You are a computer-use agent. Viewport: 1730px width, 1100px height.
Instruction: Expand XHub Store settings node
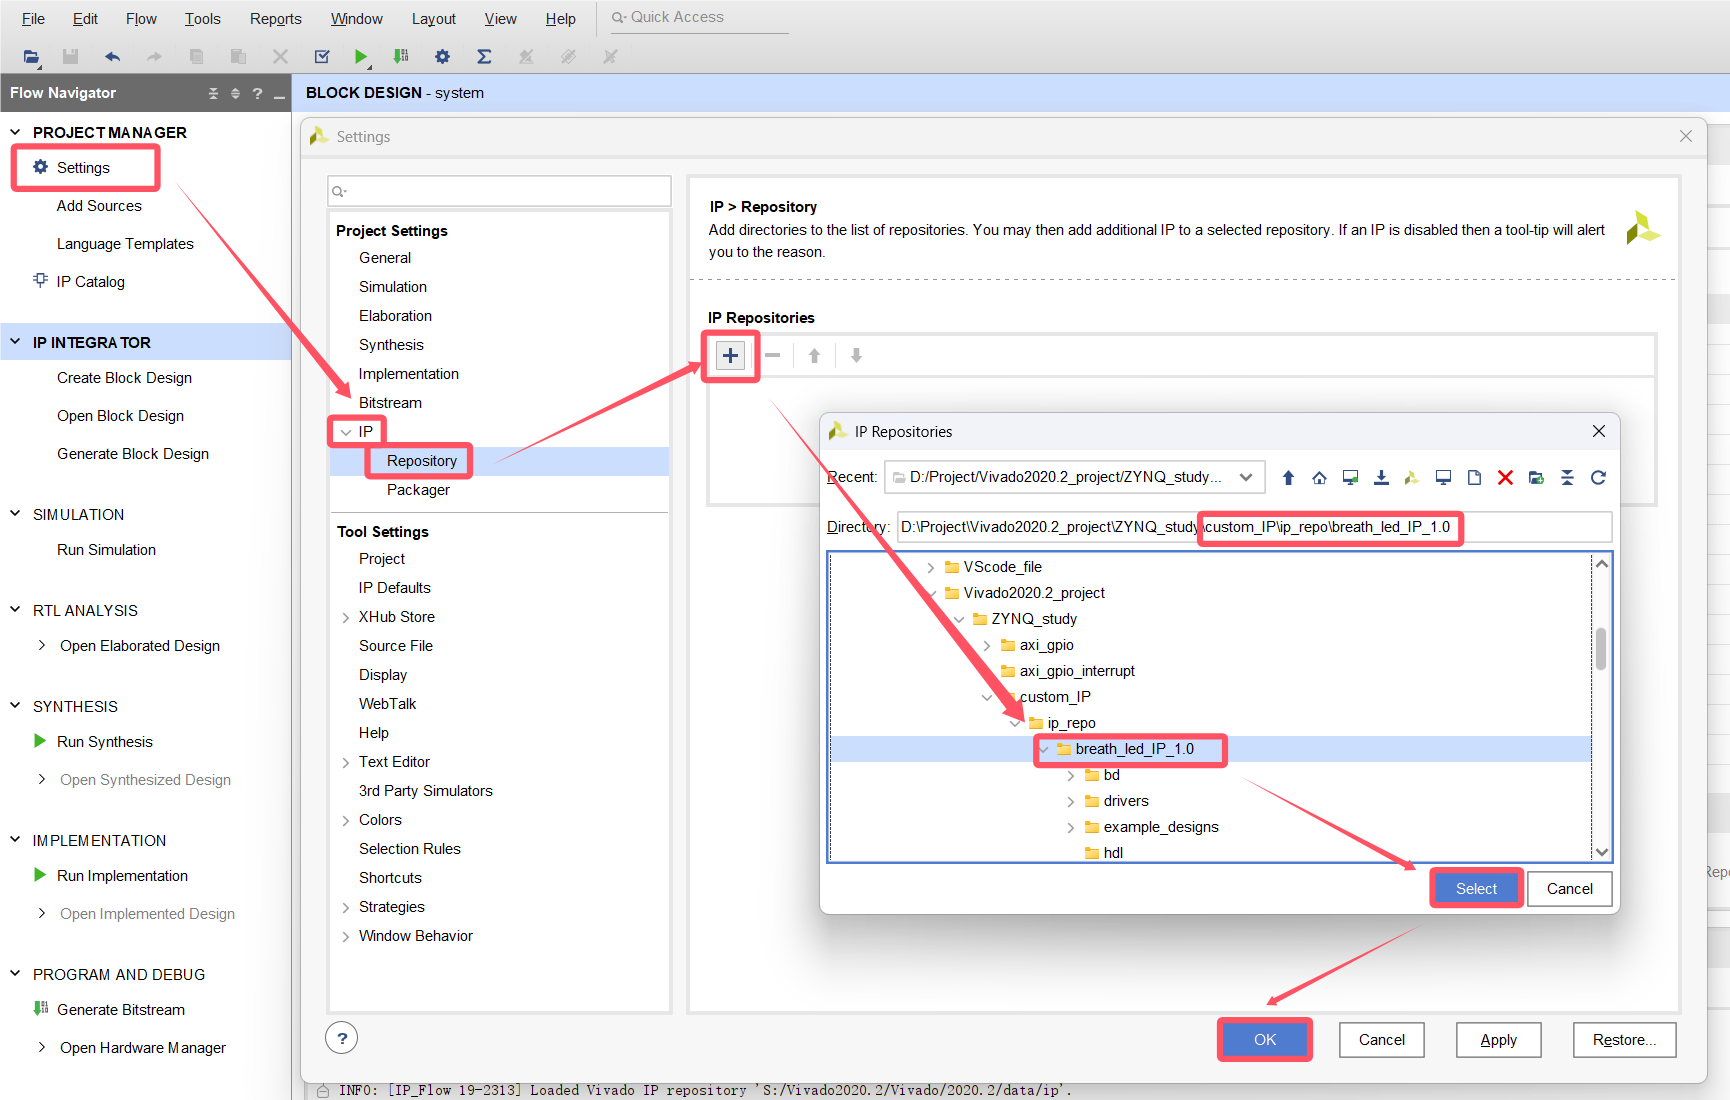point(346,618)
